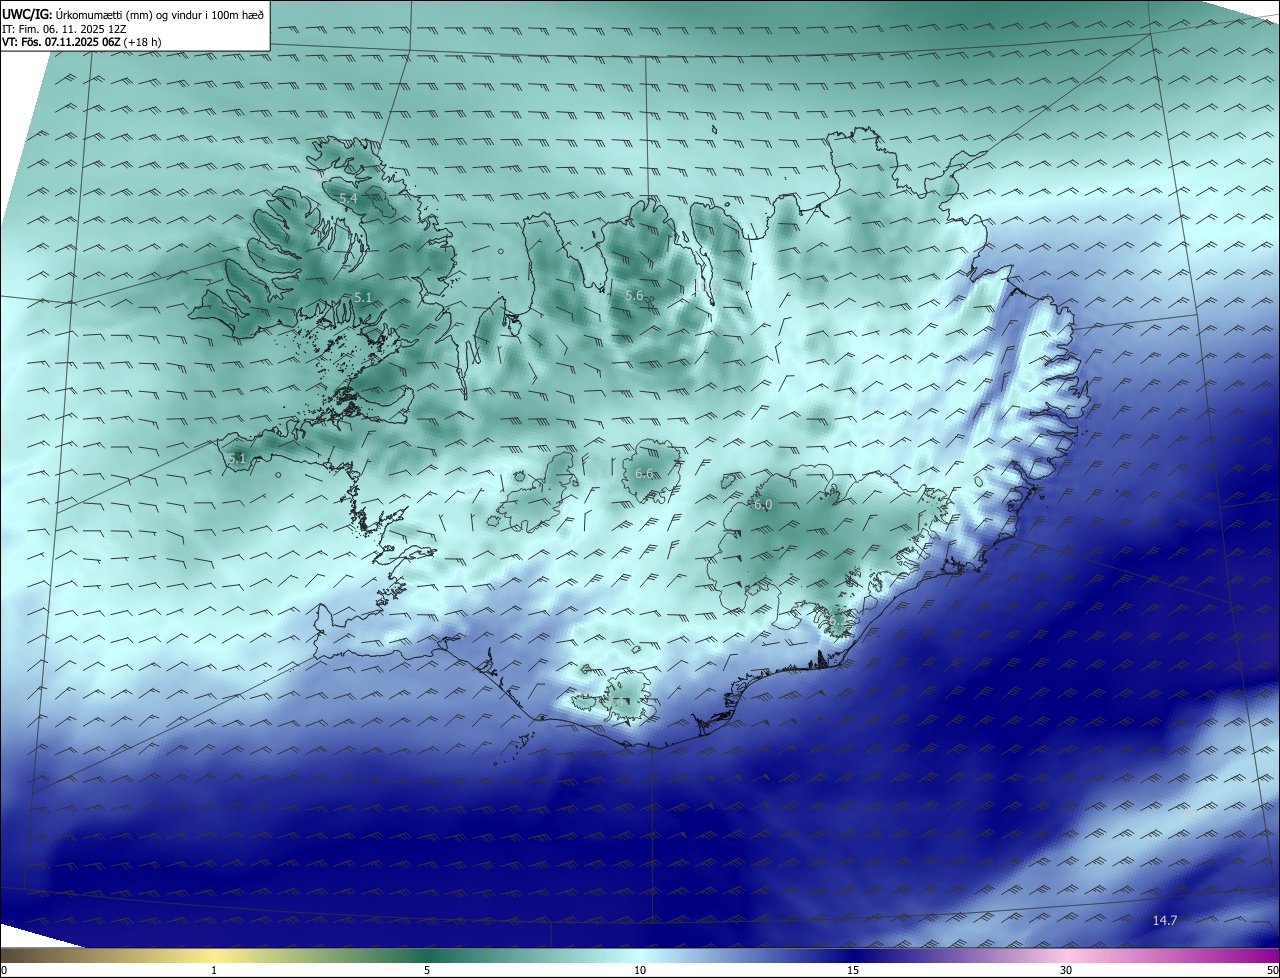Screen dimensions: 1280x978
Task: Click the "6.6" value label on the map
Action: coord(644,474)
